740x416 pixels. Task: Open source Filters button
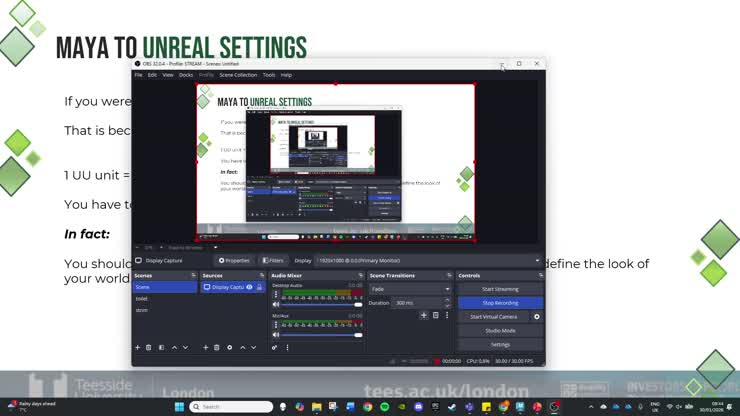273,261
